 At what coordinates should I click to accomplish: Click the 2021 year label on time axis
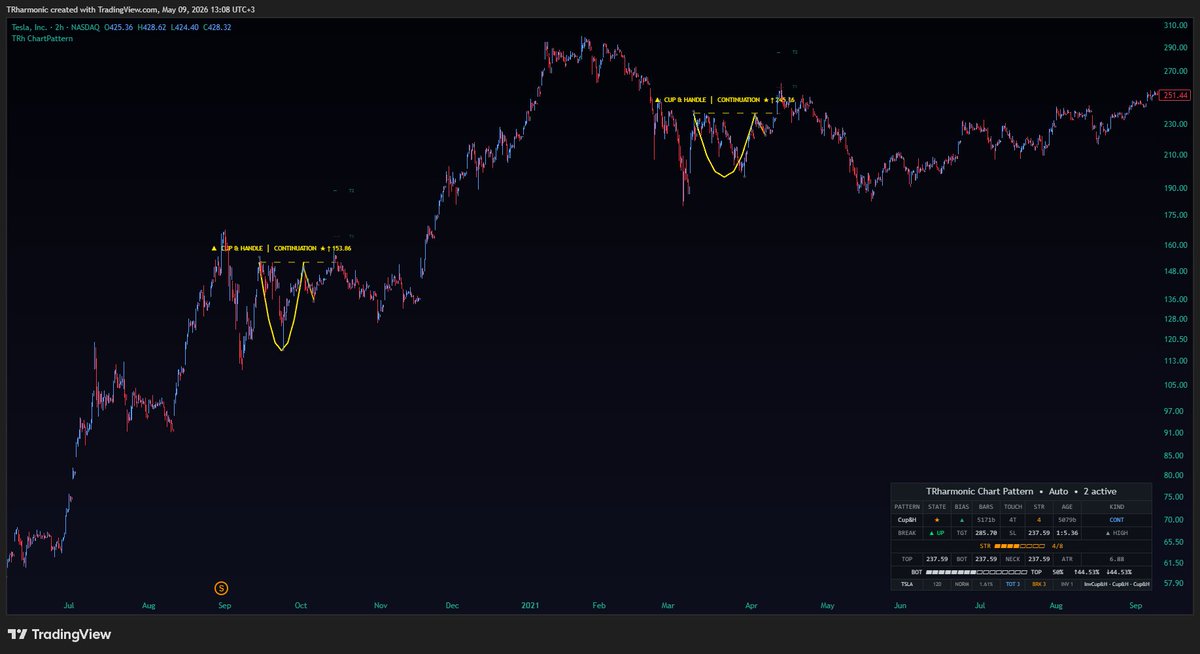[529, 606]
